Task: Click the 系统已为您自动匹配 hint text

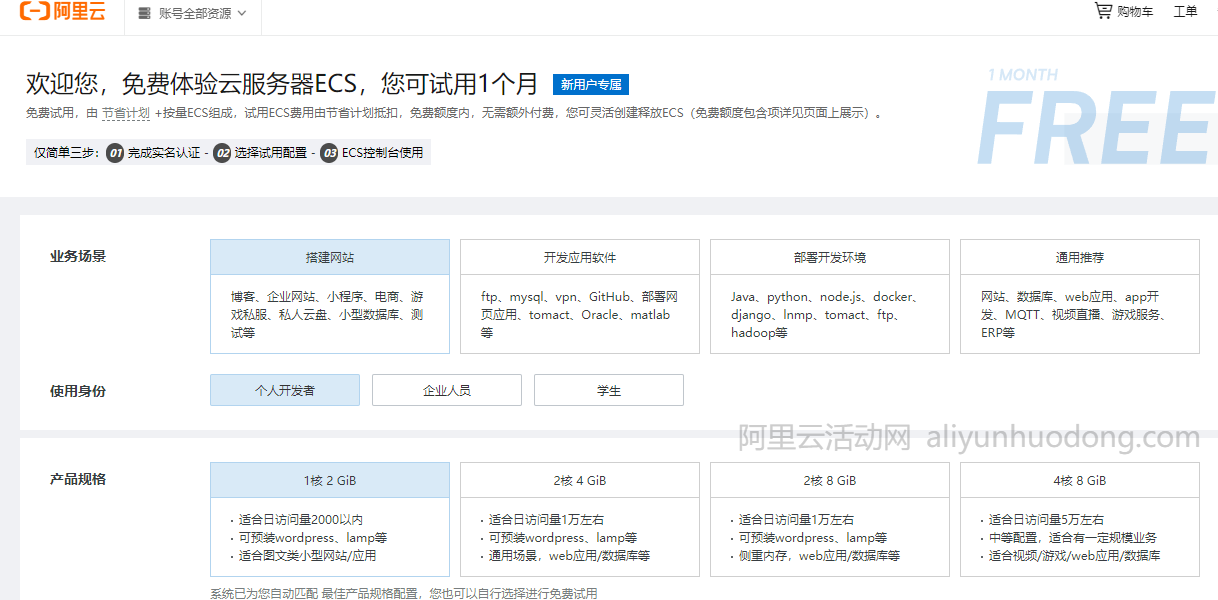Action: pyautogui.click(x=403, y=593)
